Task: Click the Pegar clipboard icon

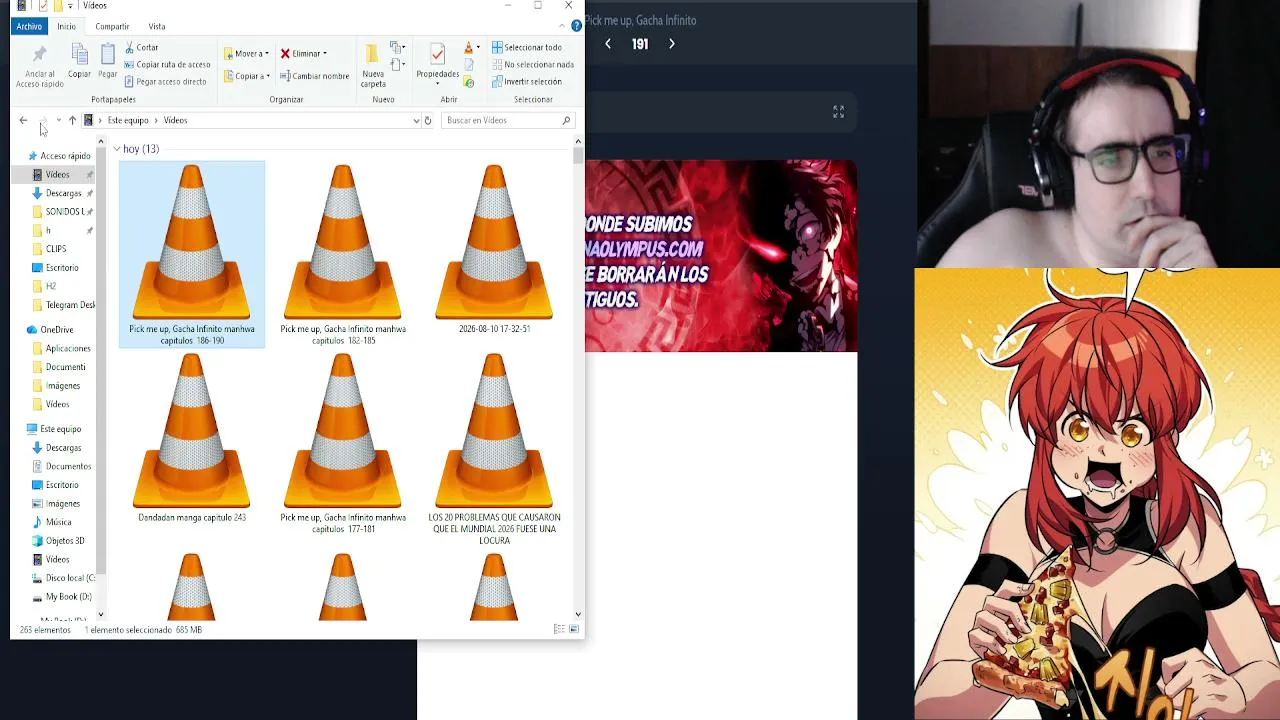Action: click(108, 55)
